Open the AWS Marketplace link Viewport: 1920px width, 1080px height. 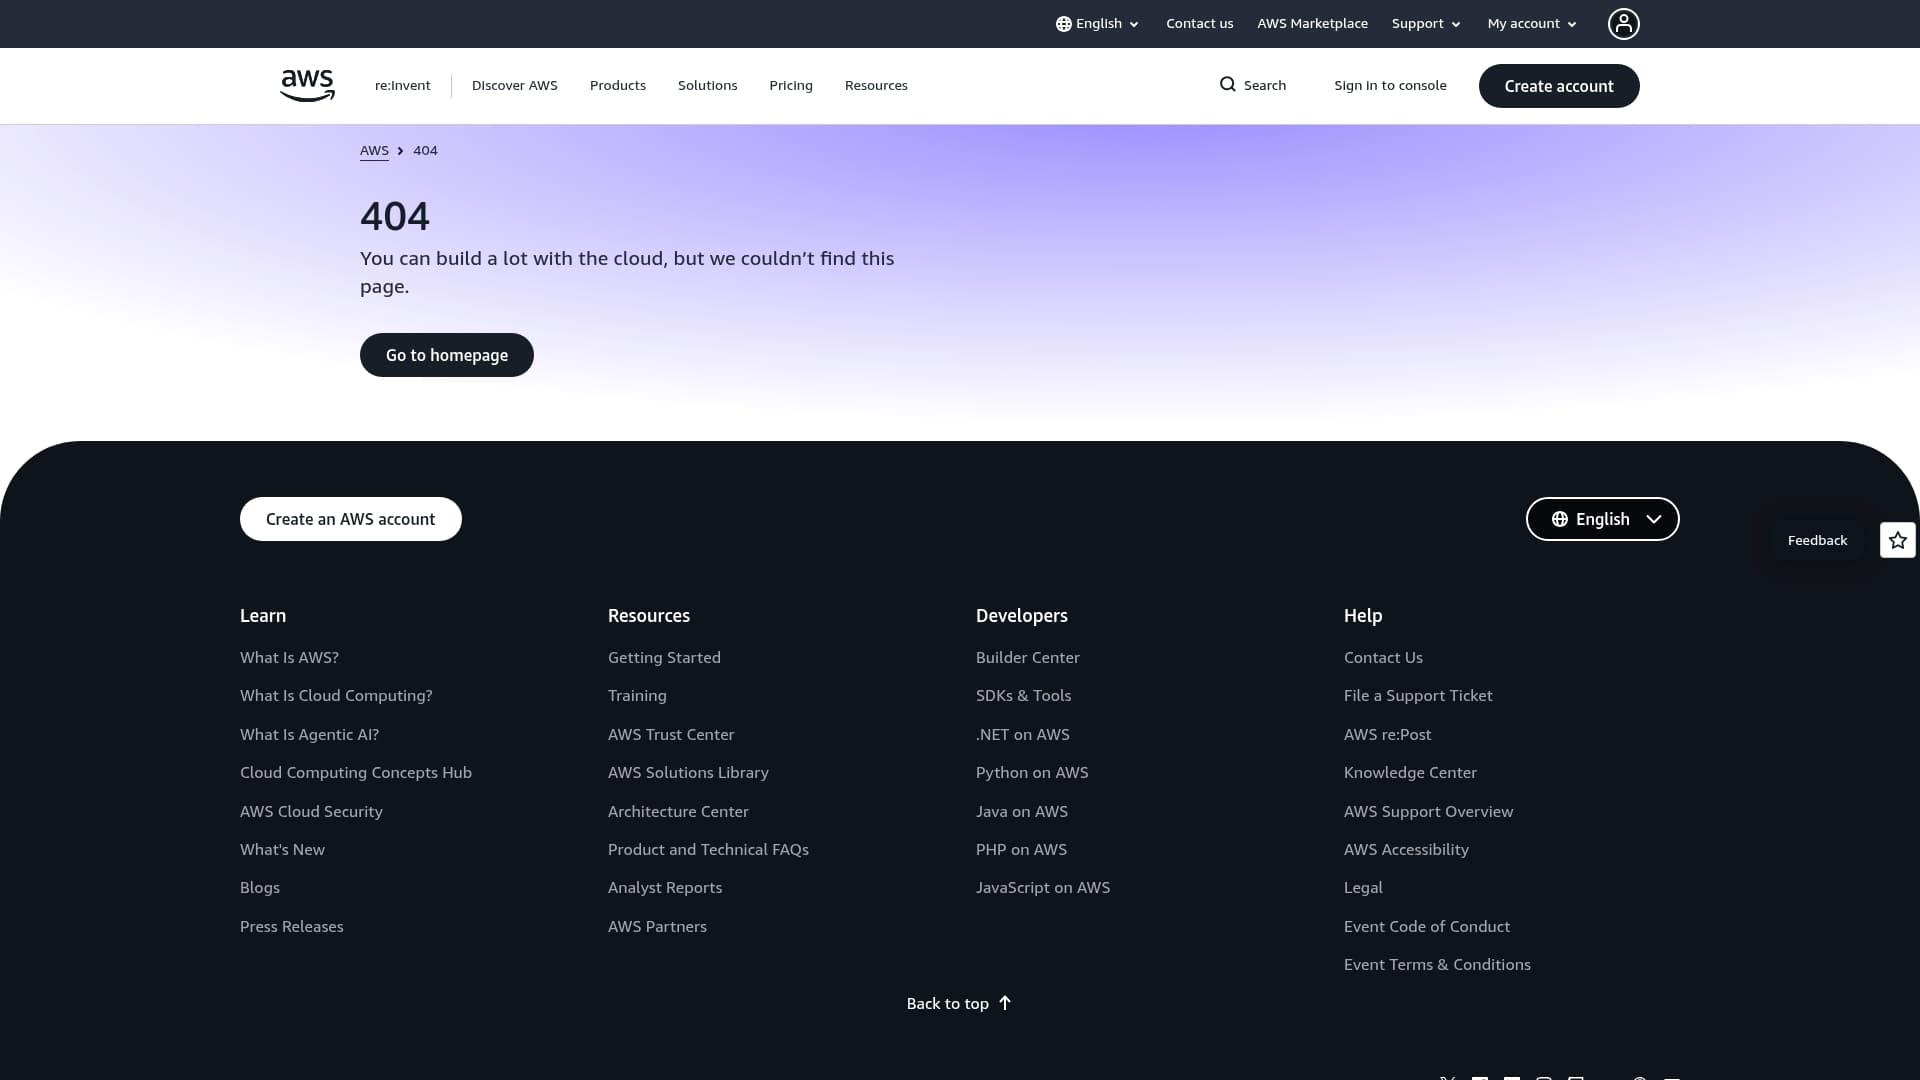point(1313,24)
